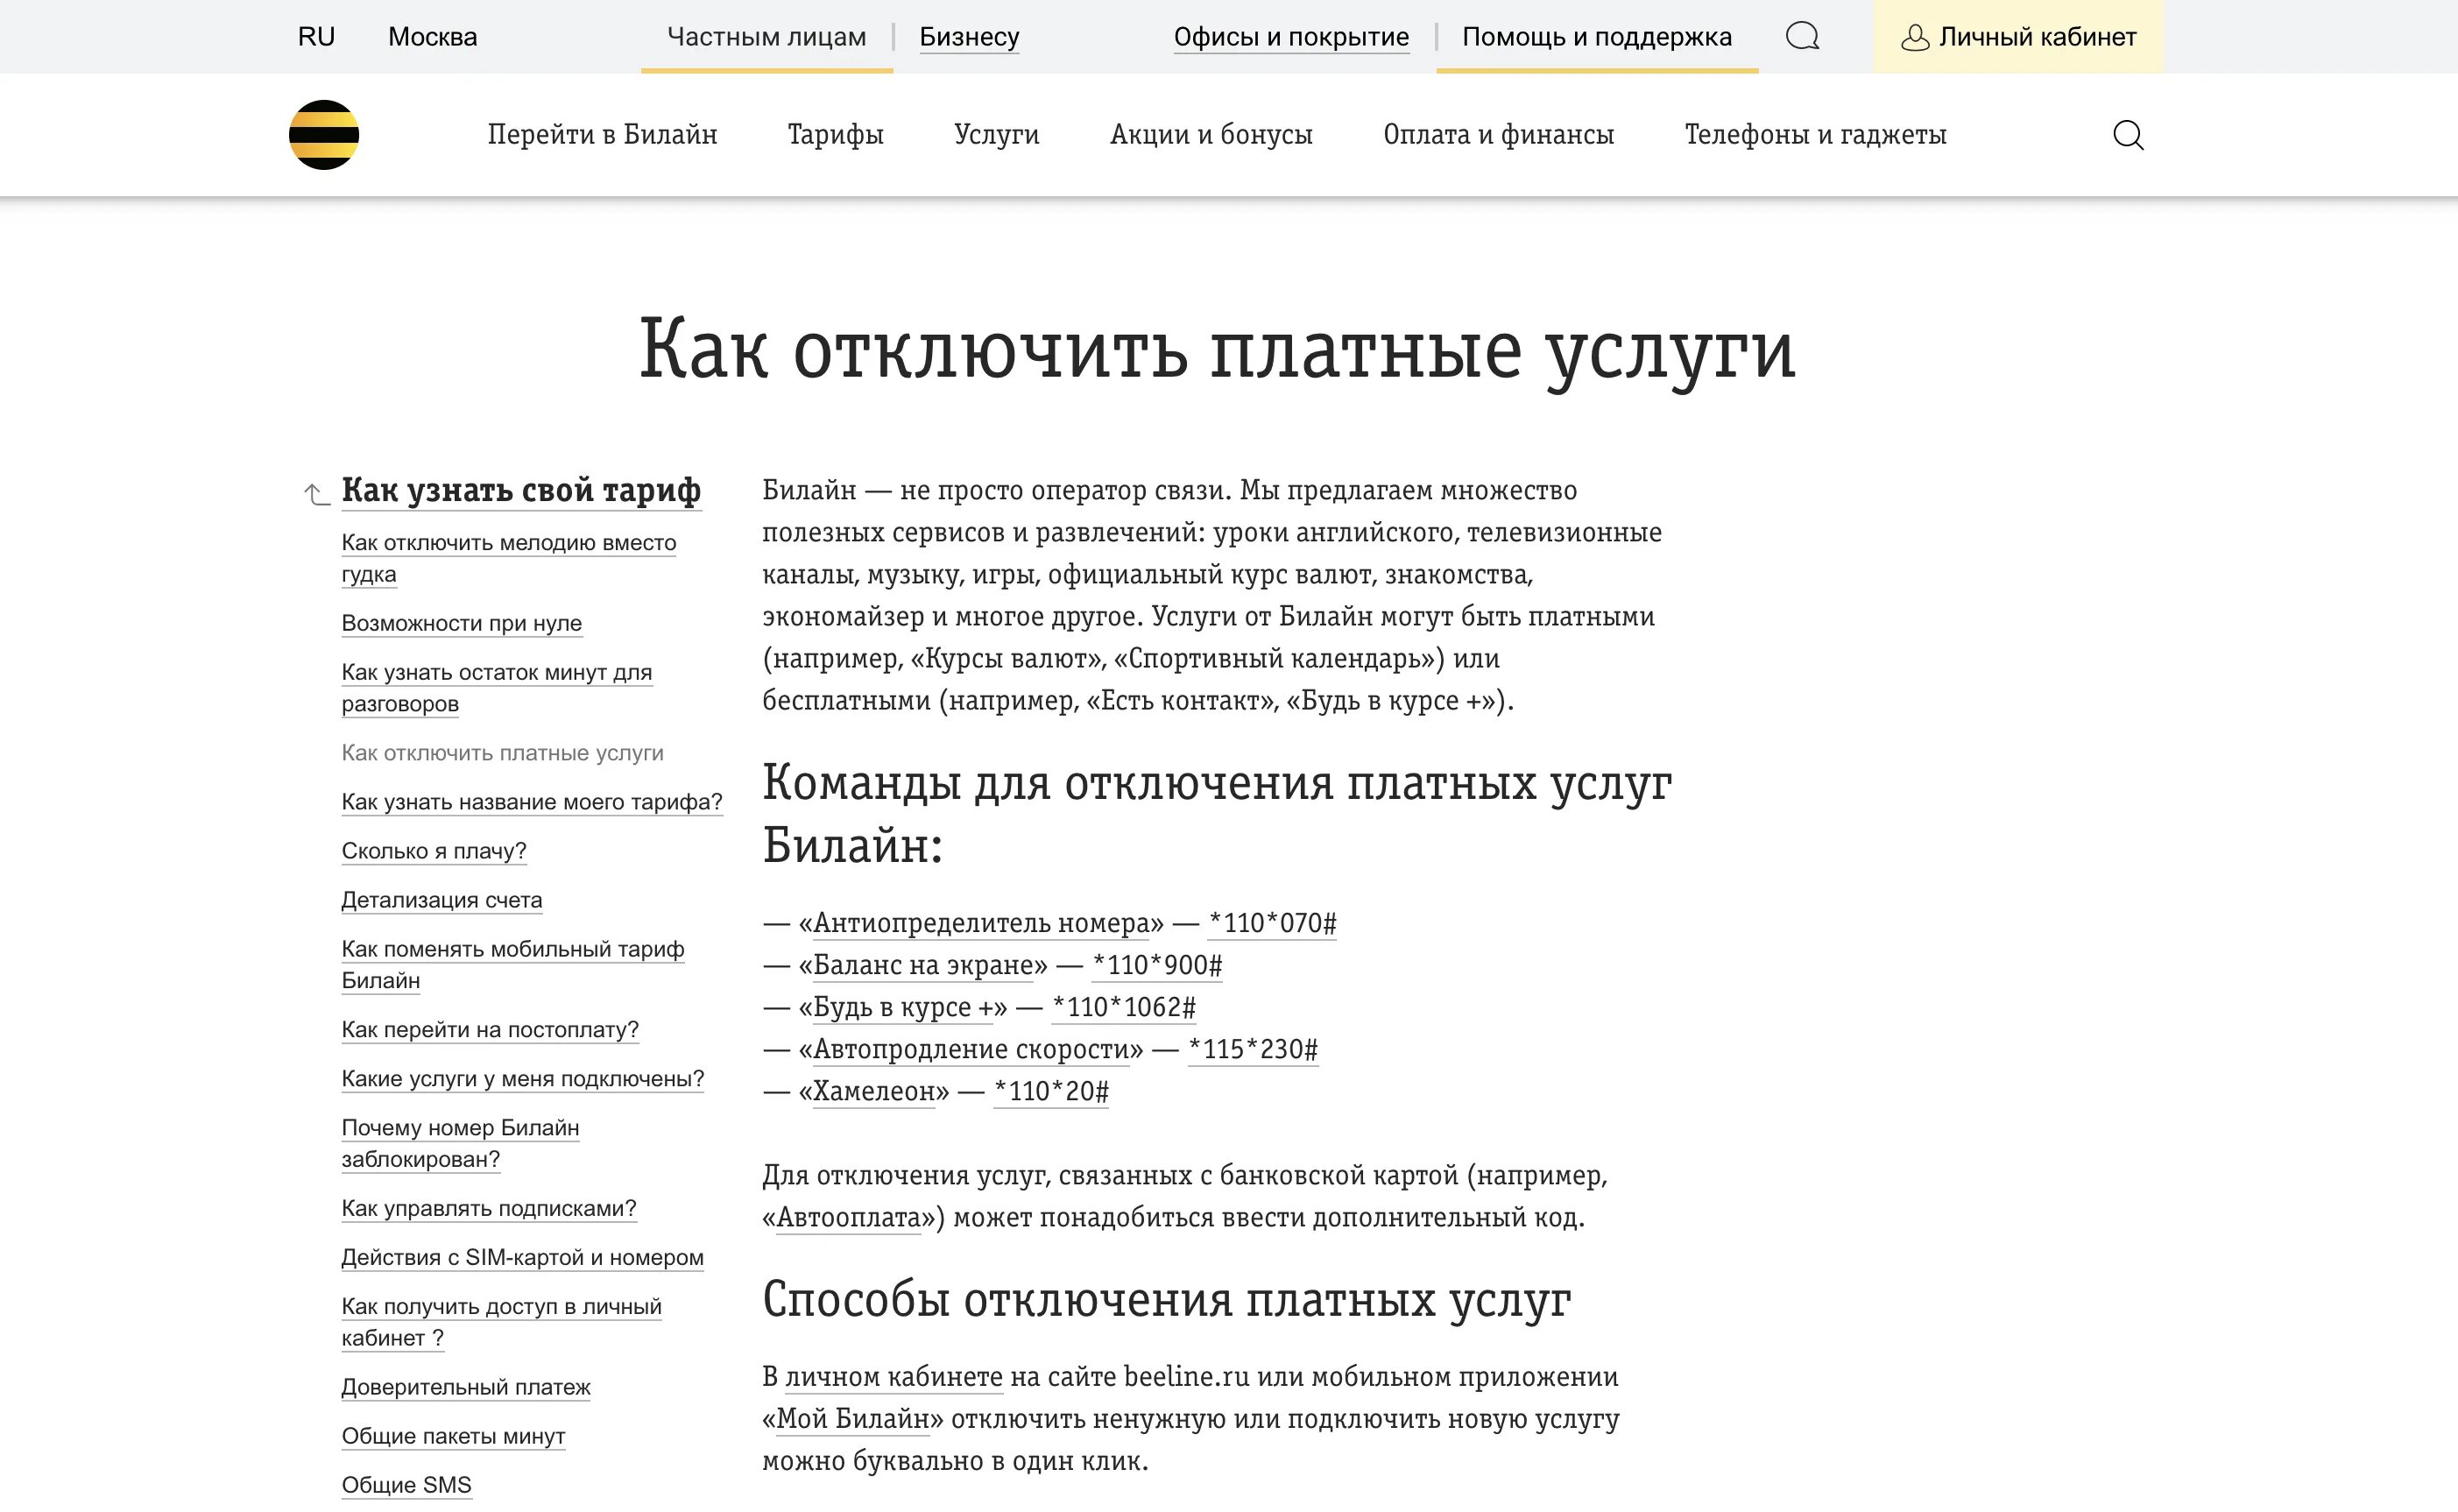Open the Услуги menu item
Screen dimensions: 2458x1512
click(996, 135)
